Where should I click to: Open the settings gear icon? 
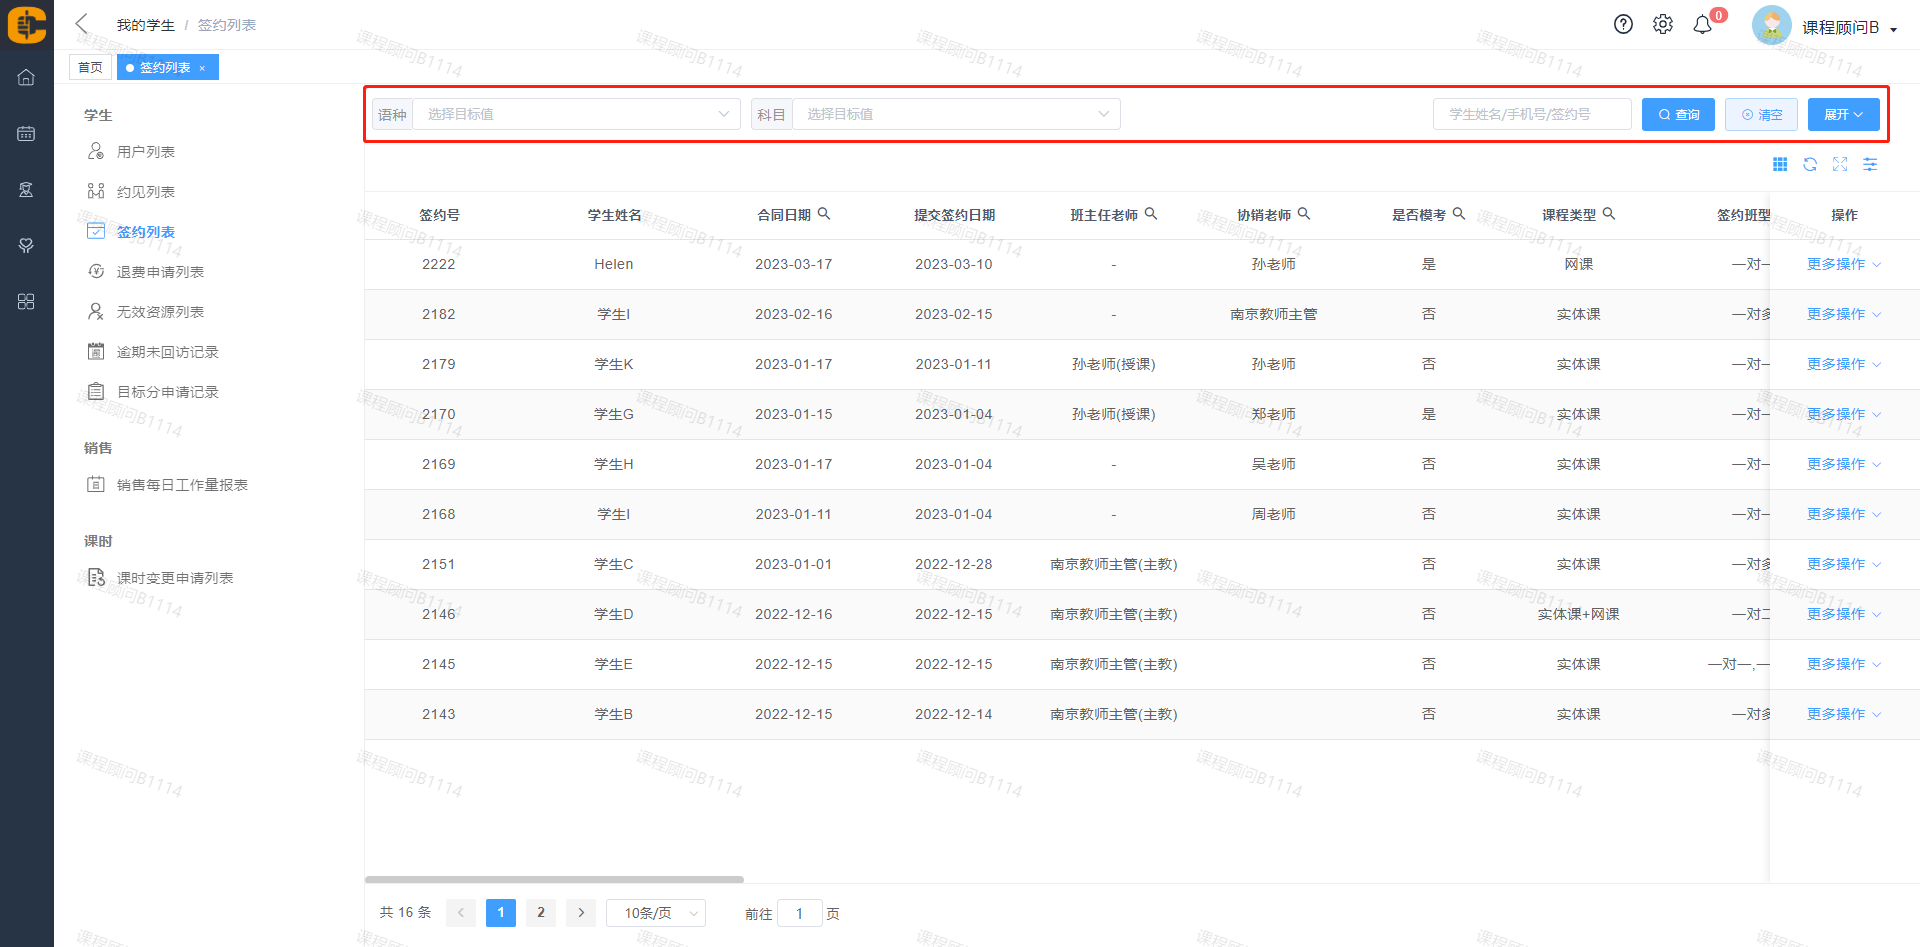tap(1662, 25)
